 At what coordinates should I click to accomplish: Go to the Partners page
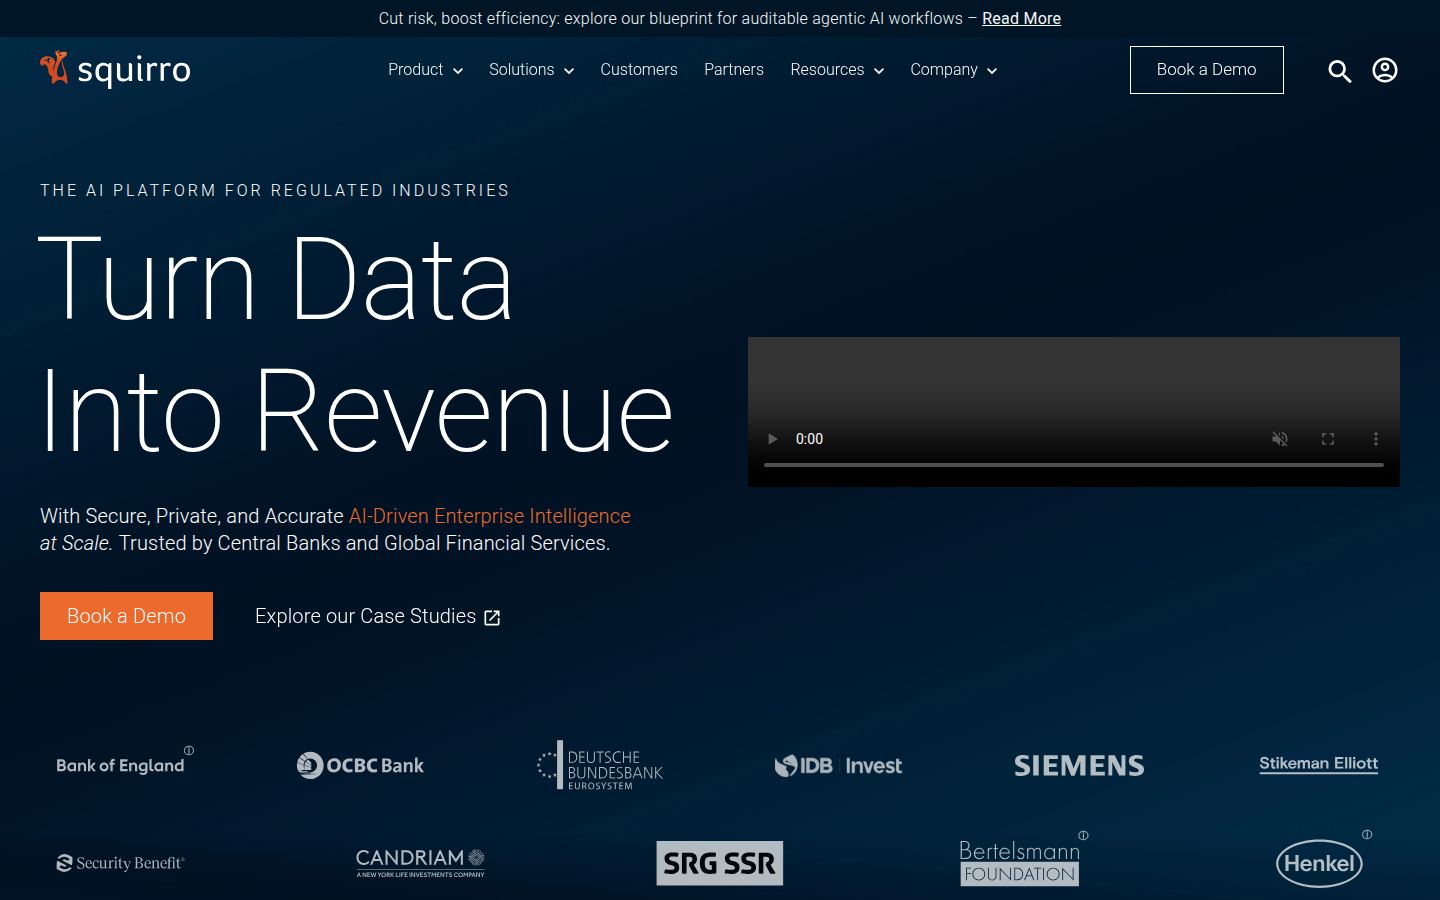(733, 70)
